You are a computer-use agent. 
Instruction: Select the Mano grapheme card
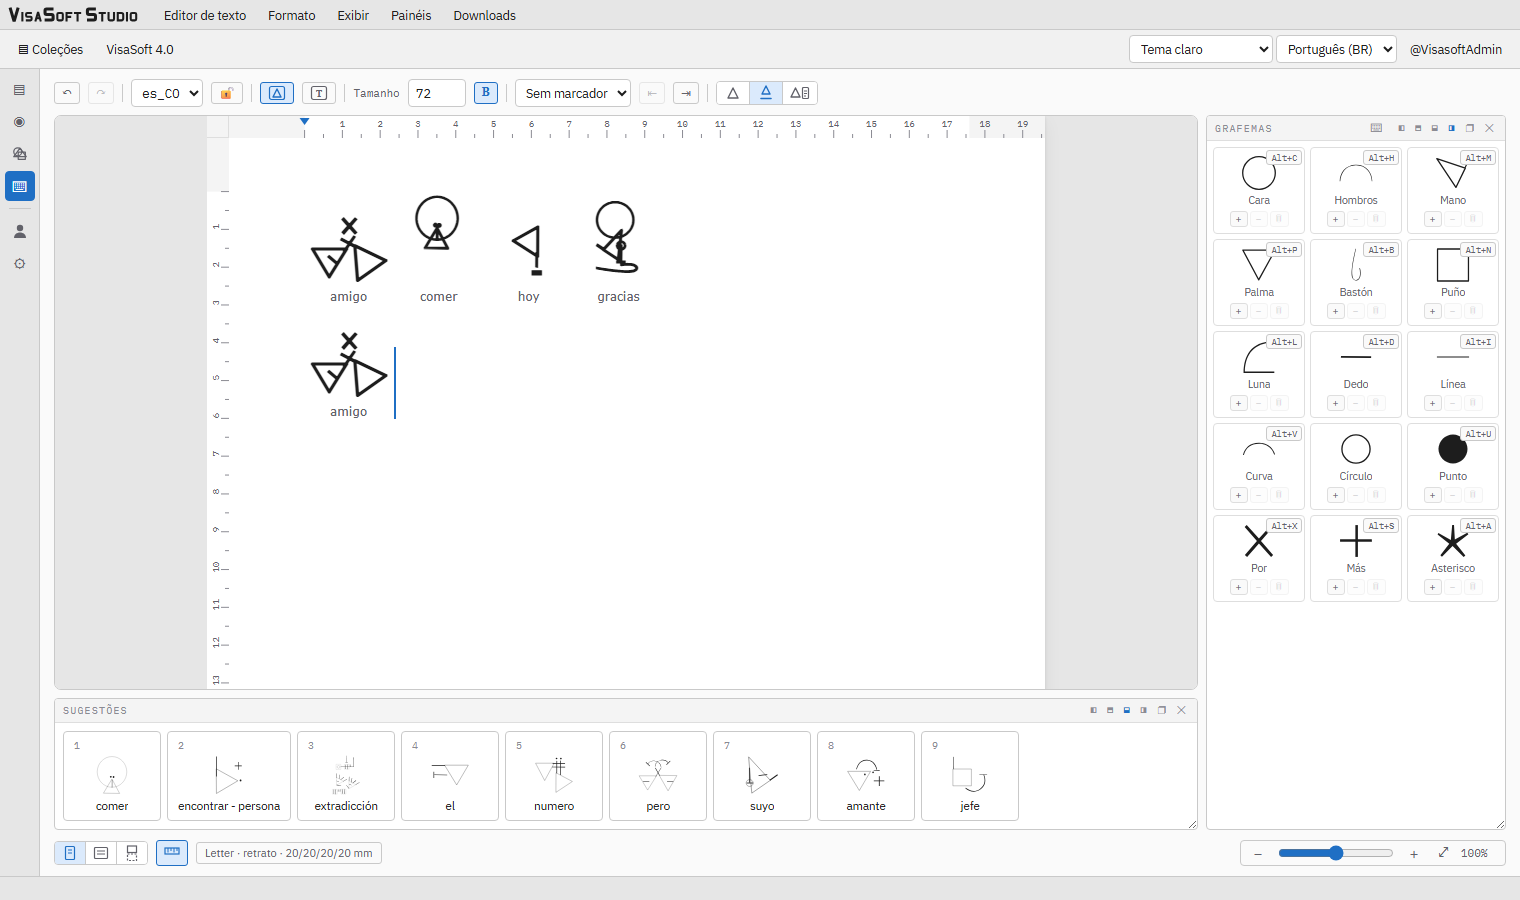pyautogui.click(x=1452, y=190)
